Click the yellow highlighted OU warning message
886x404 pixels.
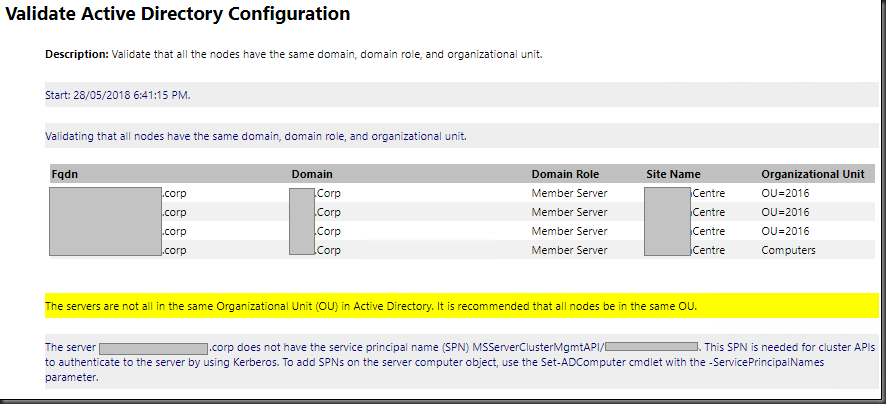[370, 305]
